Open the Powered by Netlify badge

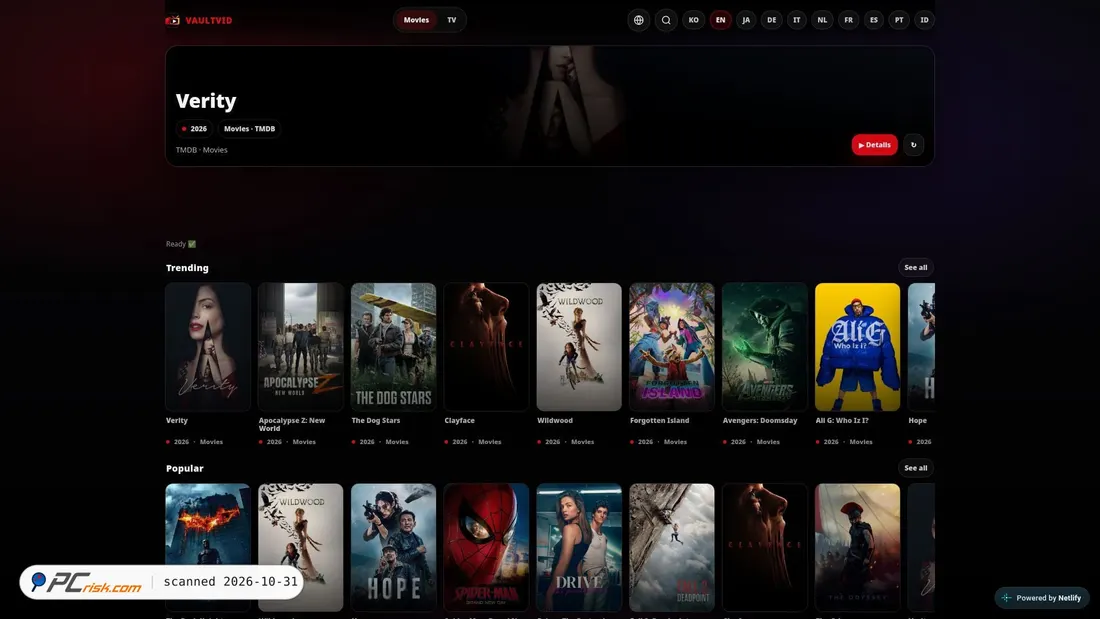coord(1042,598)
